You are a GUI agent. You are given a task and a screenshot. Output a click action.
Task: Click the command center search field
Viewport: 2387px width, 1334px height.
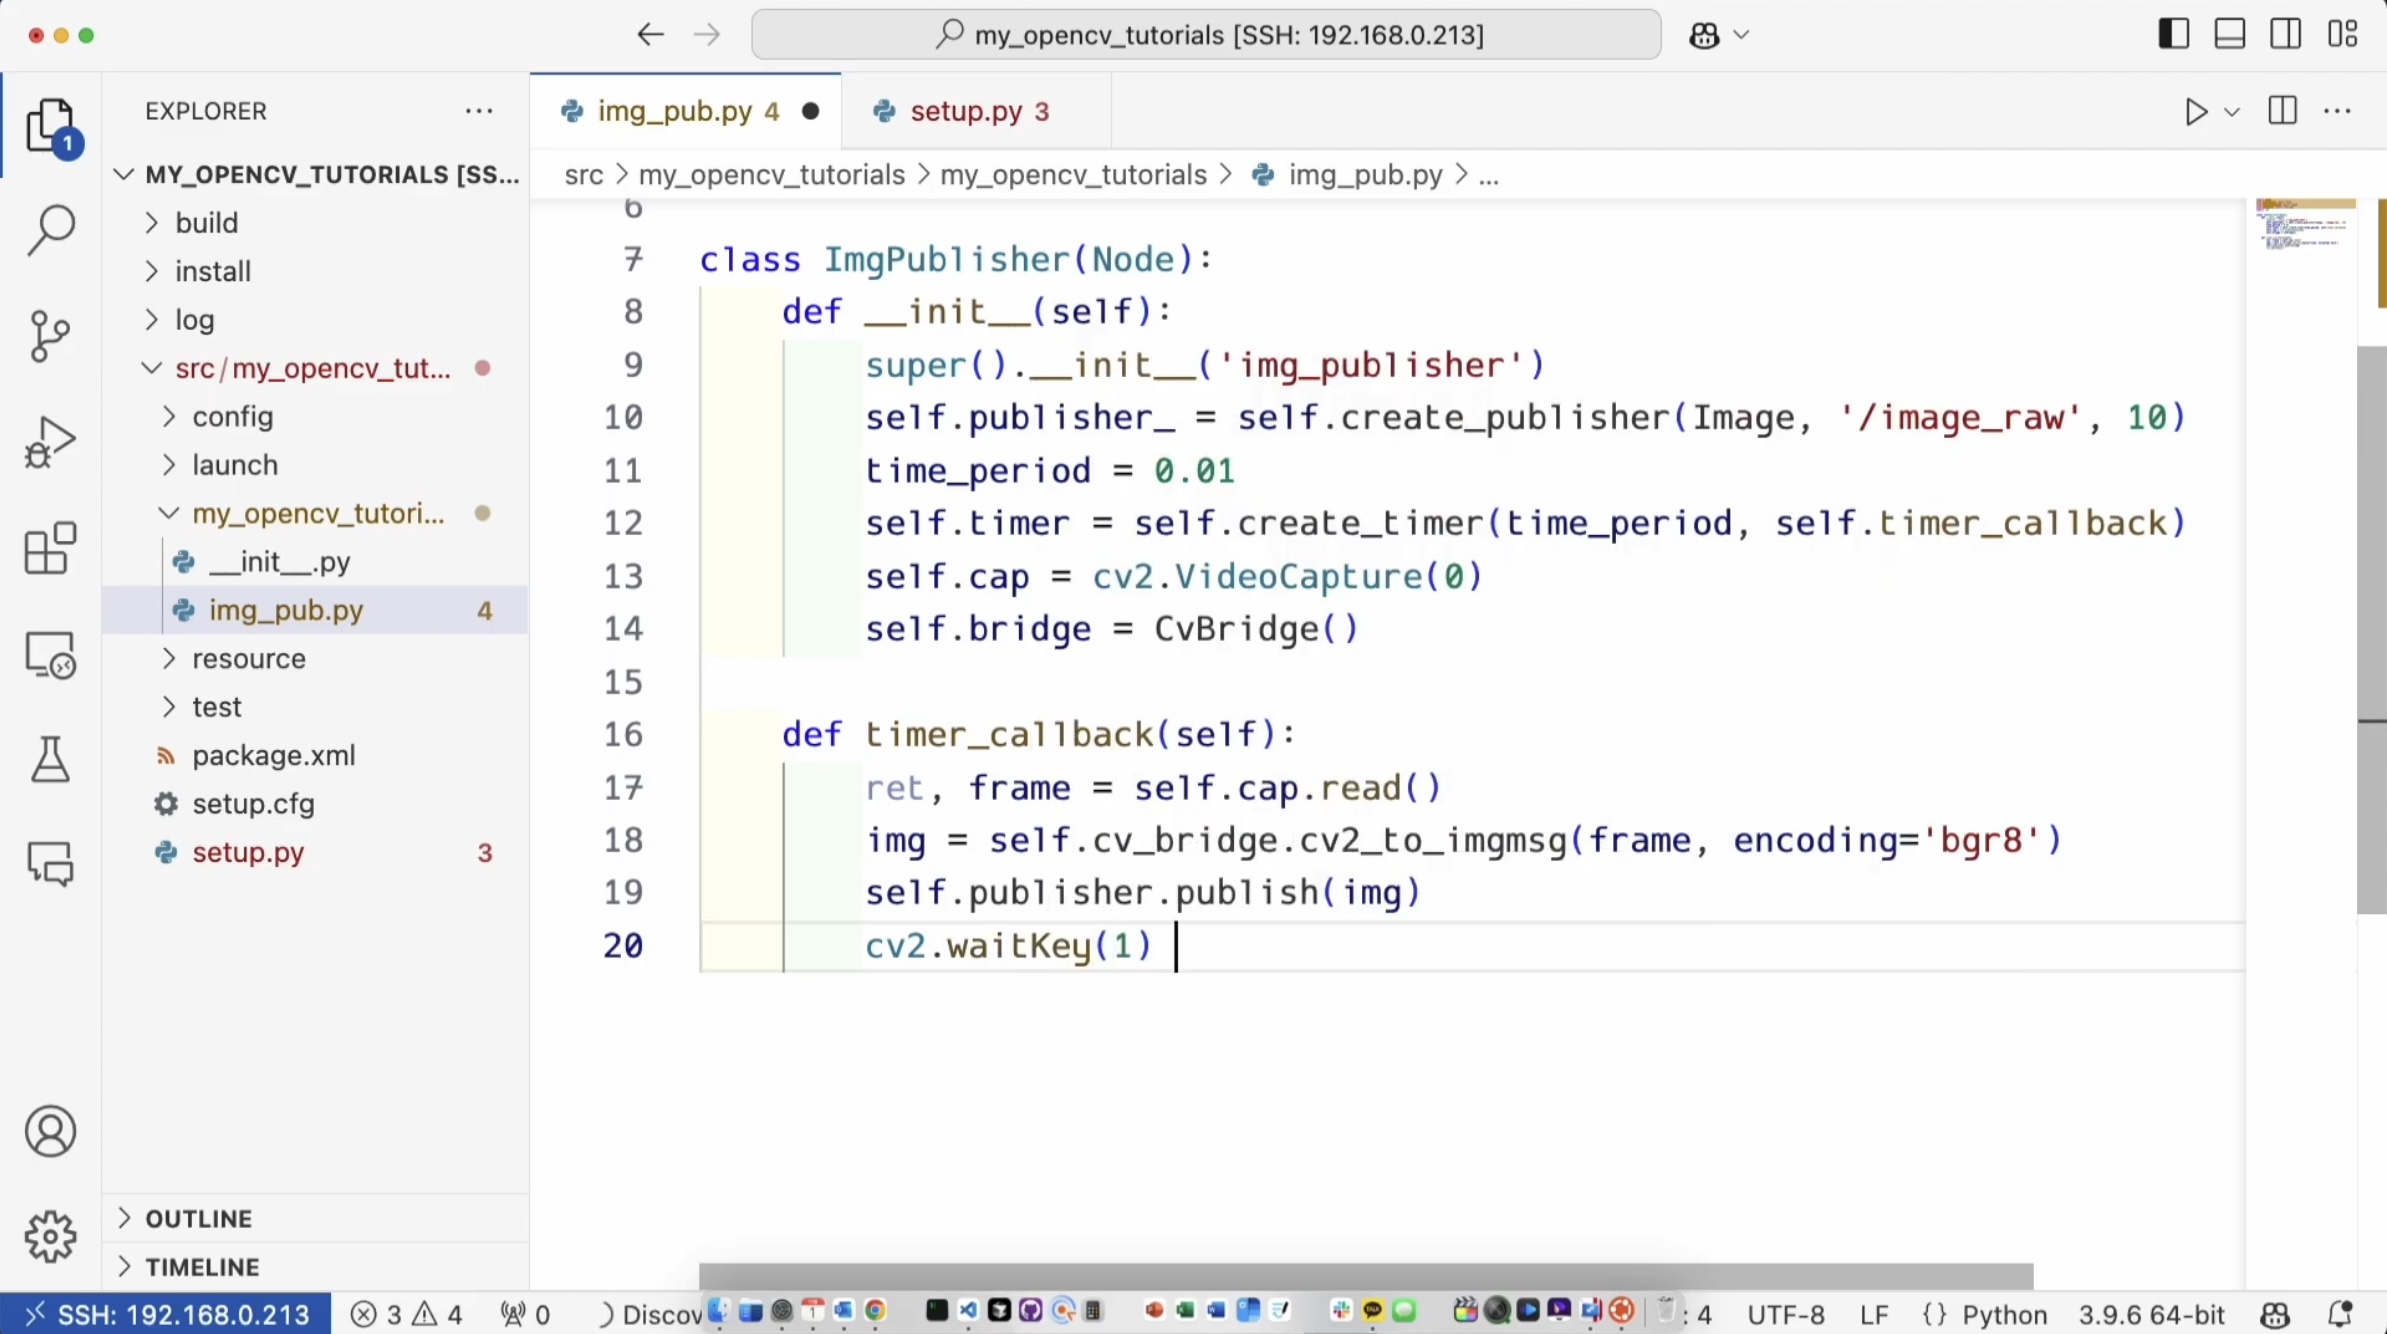click(x=1206, y=35)
